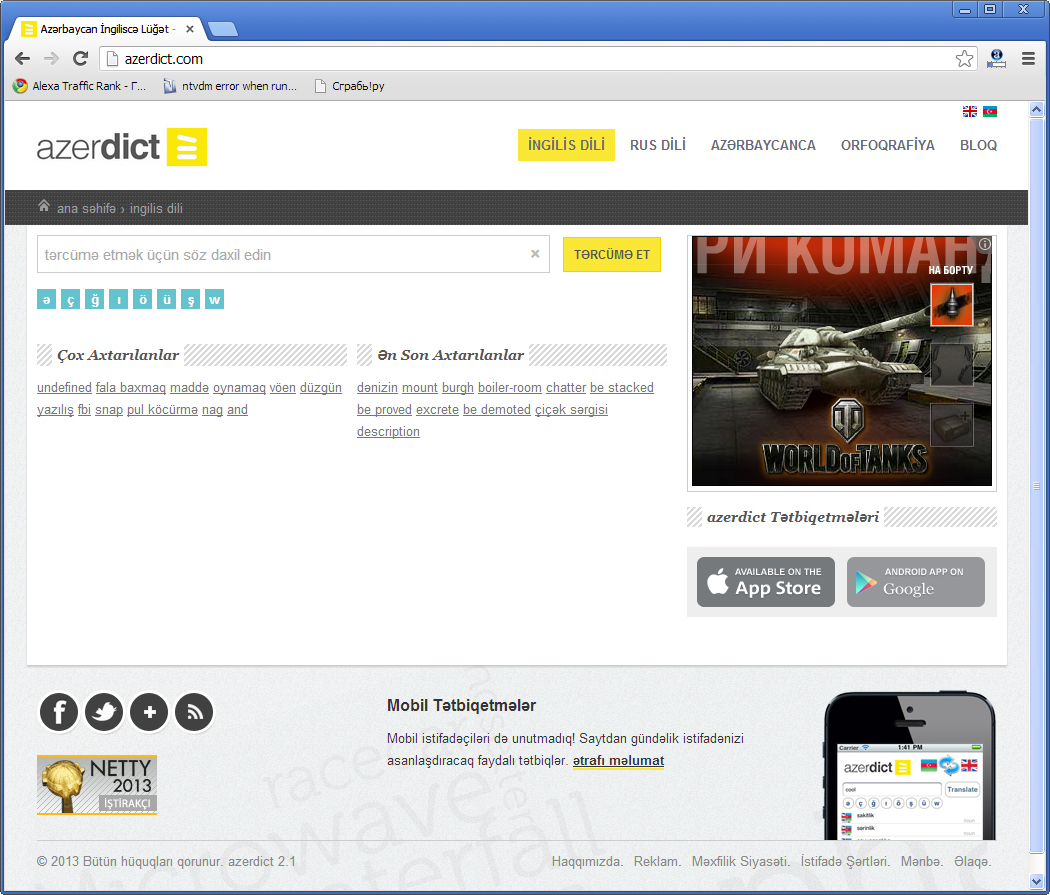Click the translation search input field

click(x=280, y=255)
